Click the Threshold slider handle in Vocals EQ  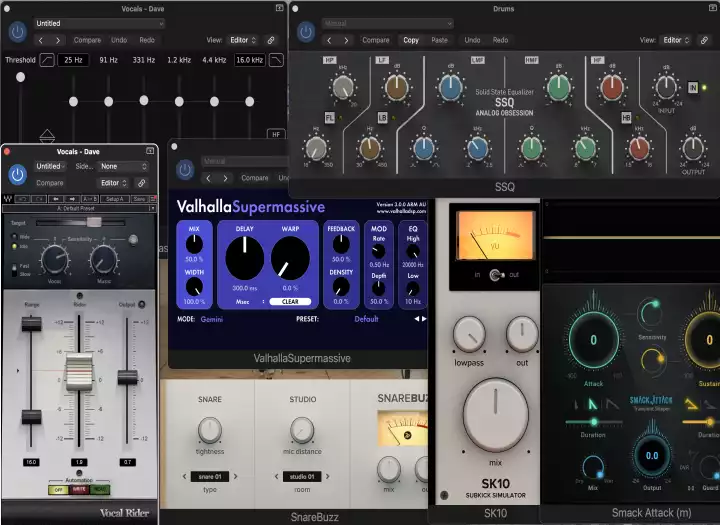tap(20, 77)
